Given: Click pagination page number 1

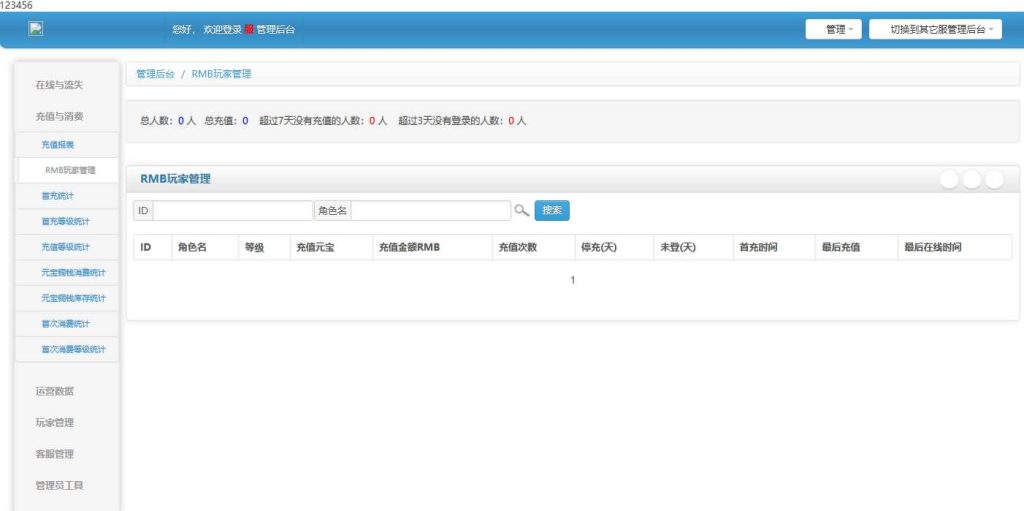Looking at the screenshot, I should [573, 280].
